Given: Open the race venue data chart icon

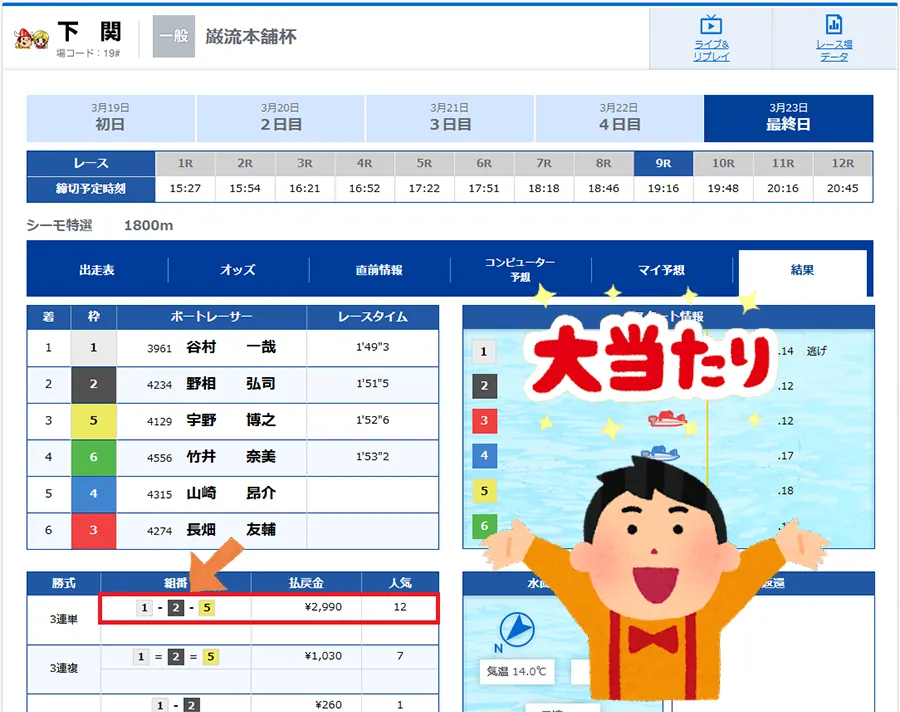Looking at the screenshot, I should (833, 26).
